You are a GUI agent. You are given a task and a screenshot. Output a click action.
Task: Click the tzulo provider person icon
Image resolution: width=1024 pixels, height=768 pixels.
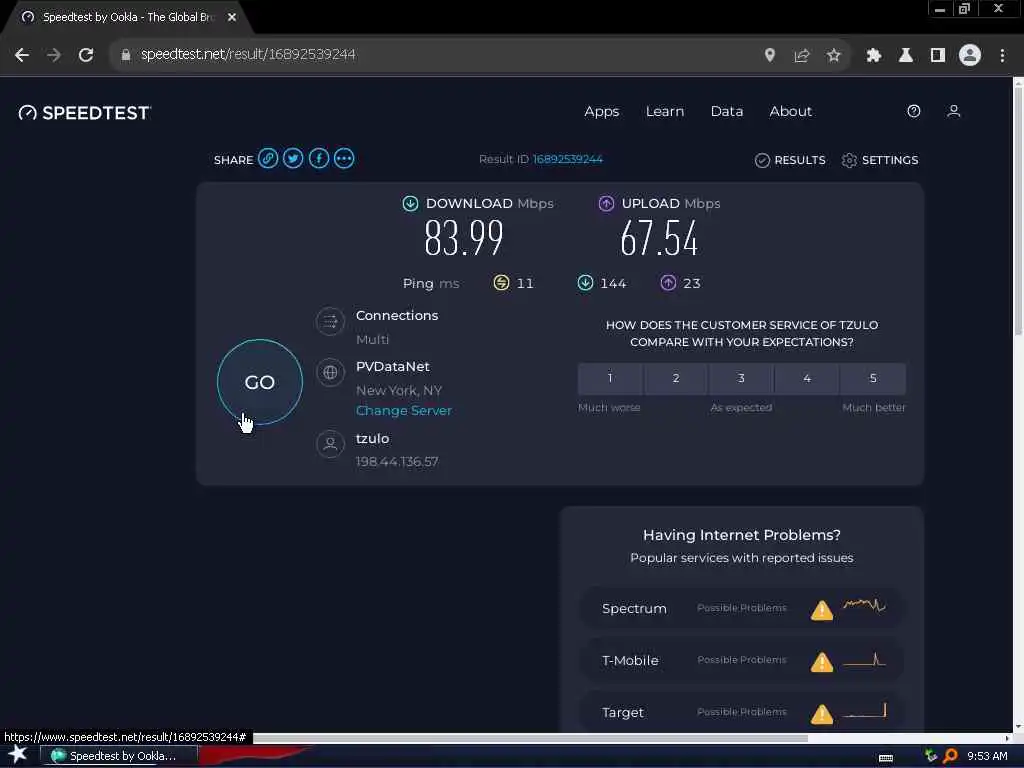tap(330, 444)
